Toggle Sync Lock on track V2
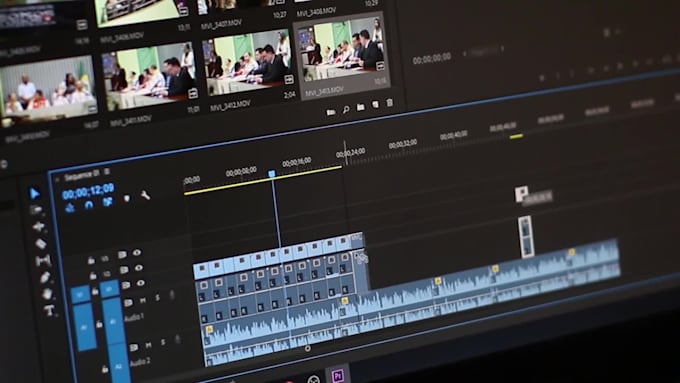The height and width of the screenshot is (383, 680). tap(124, 270)
